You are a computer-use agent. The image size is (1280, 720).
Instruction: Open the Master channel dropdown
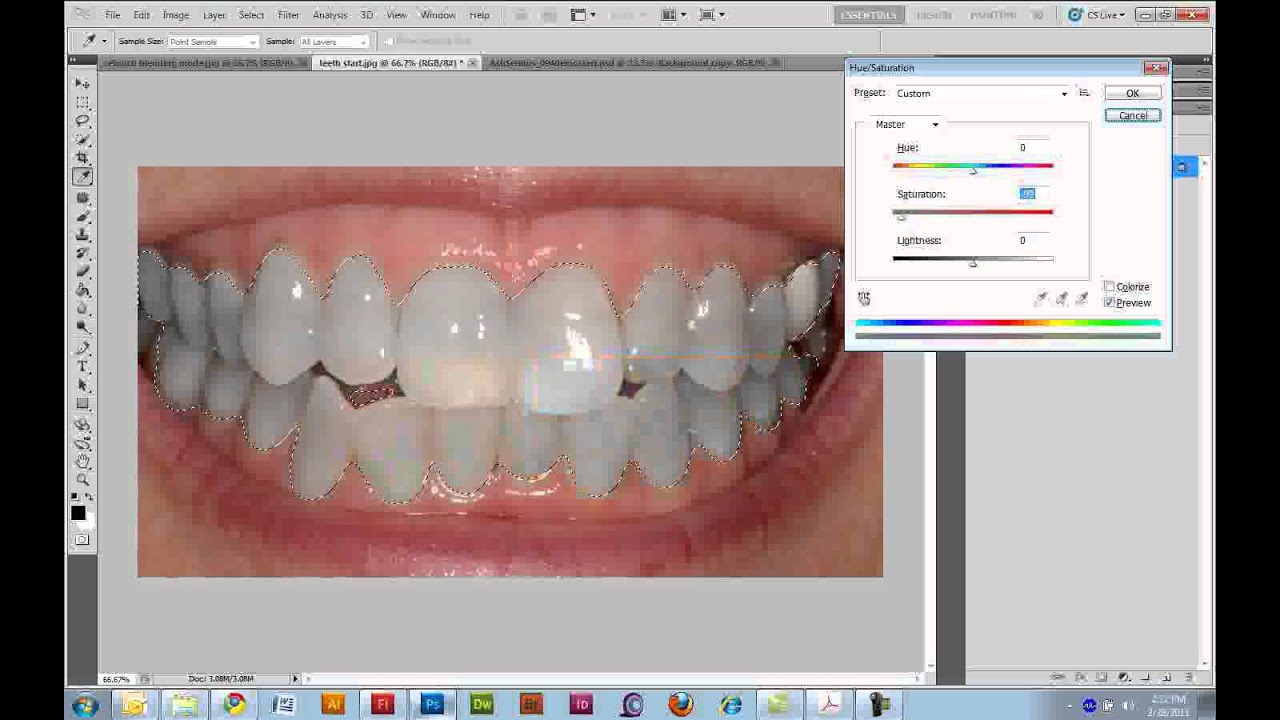click(x=906, y=125)
